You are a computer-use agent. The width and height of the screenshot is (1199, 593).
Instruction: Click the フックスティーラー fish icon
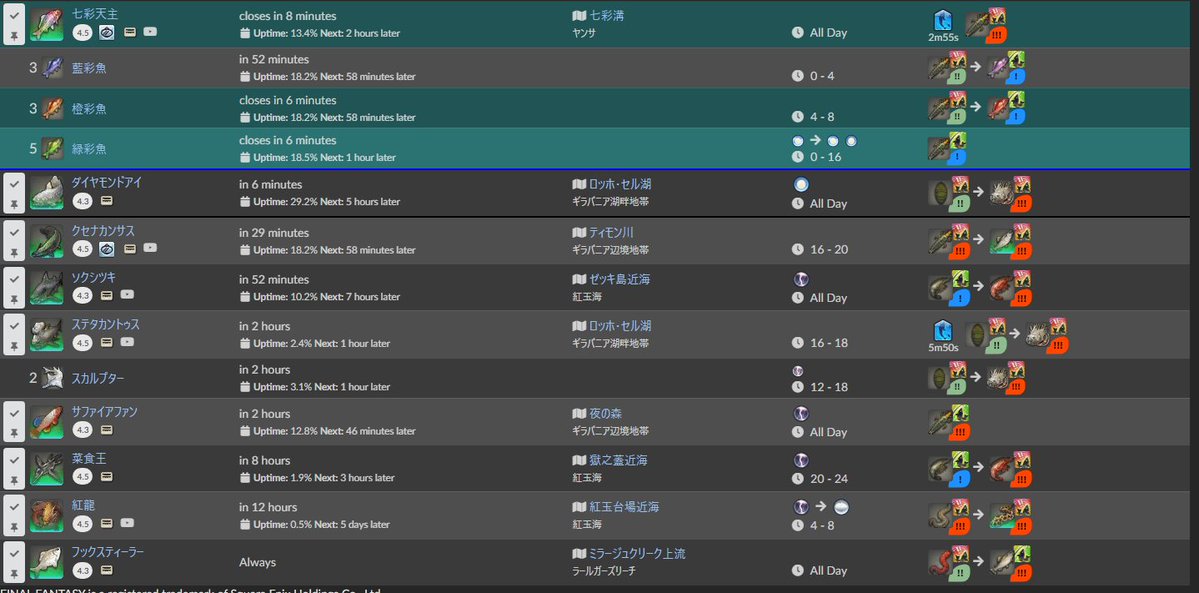(47, 562)
